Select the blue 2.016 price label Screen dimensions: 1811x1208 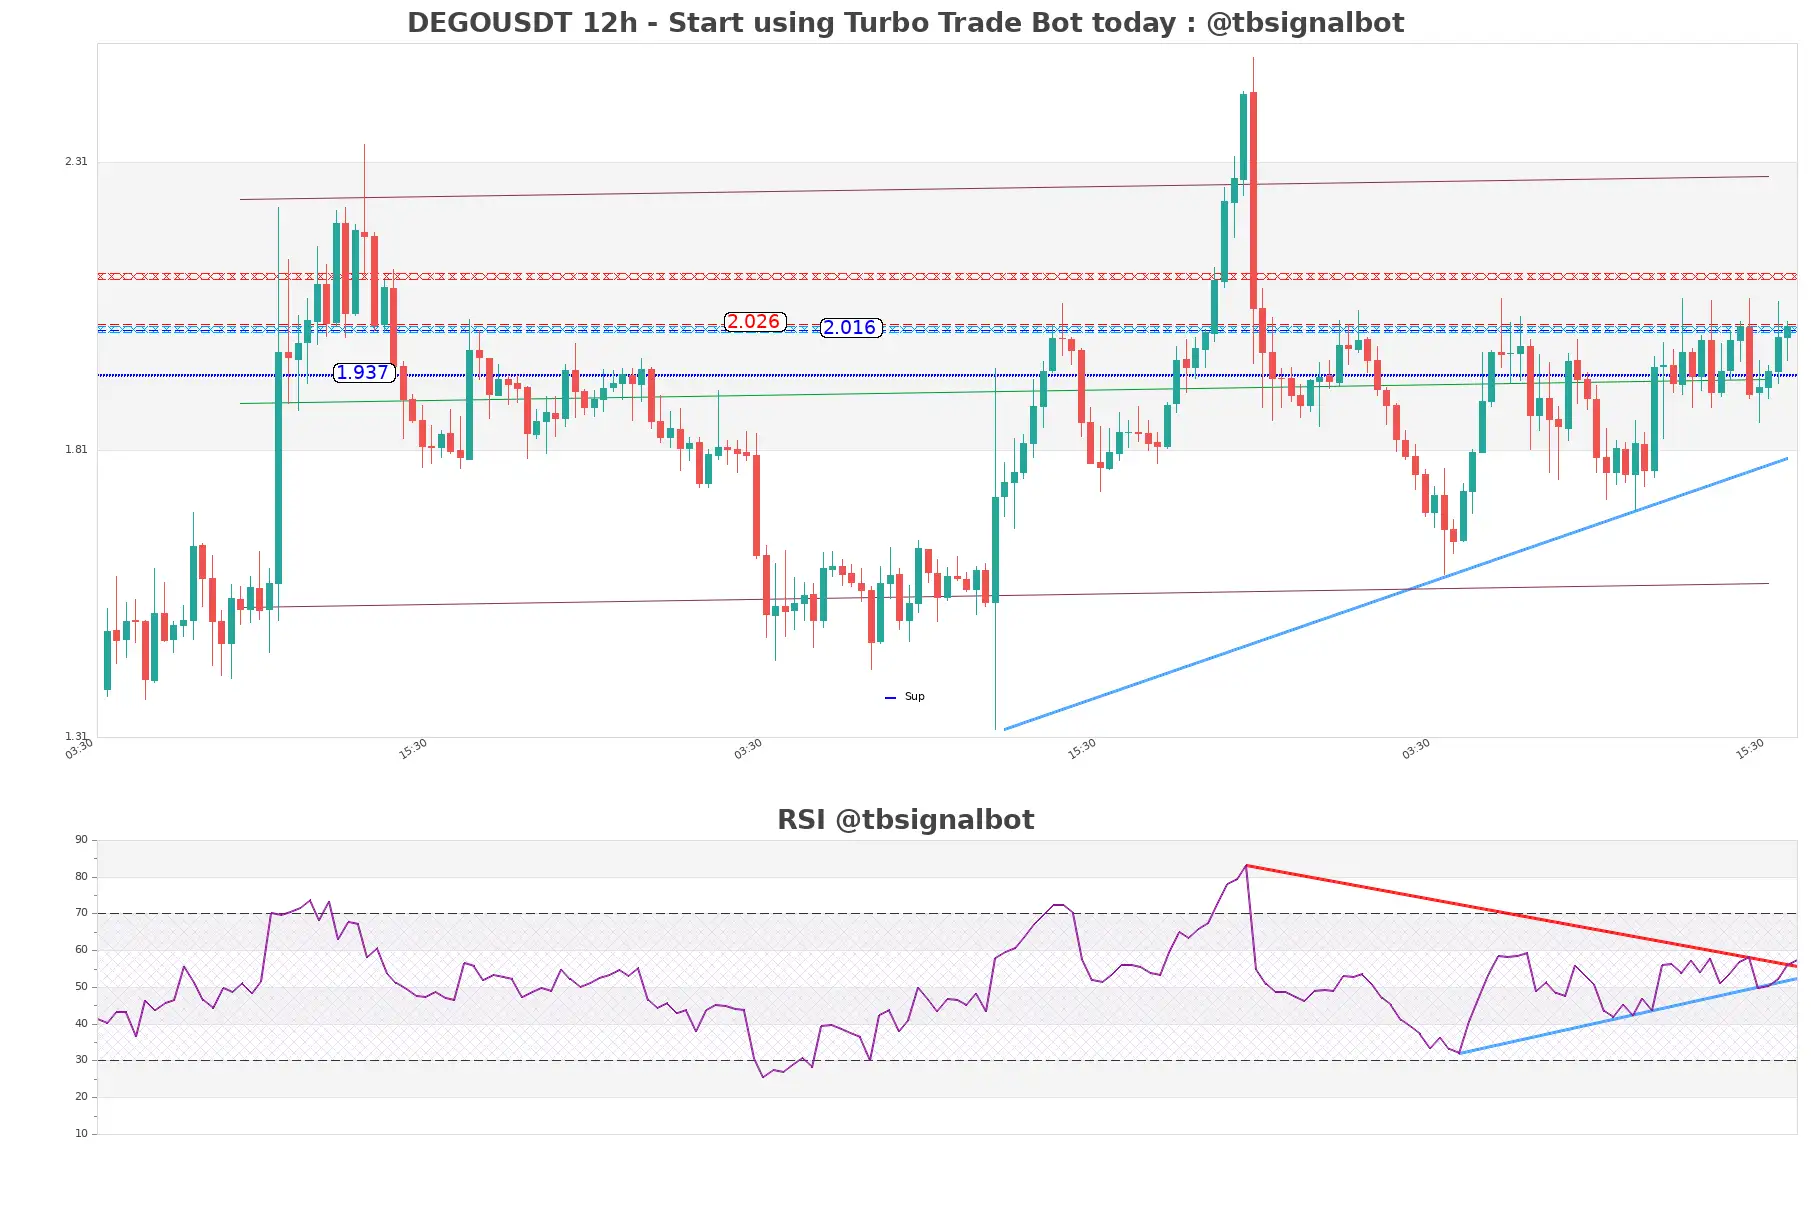850,328
